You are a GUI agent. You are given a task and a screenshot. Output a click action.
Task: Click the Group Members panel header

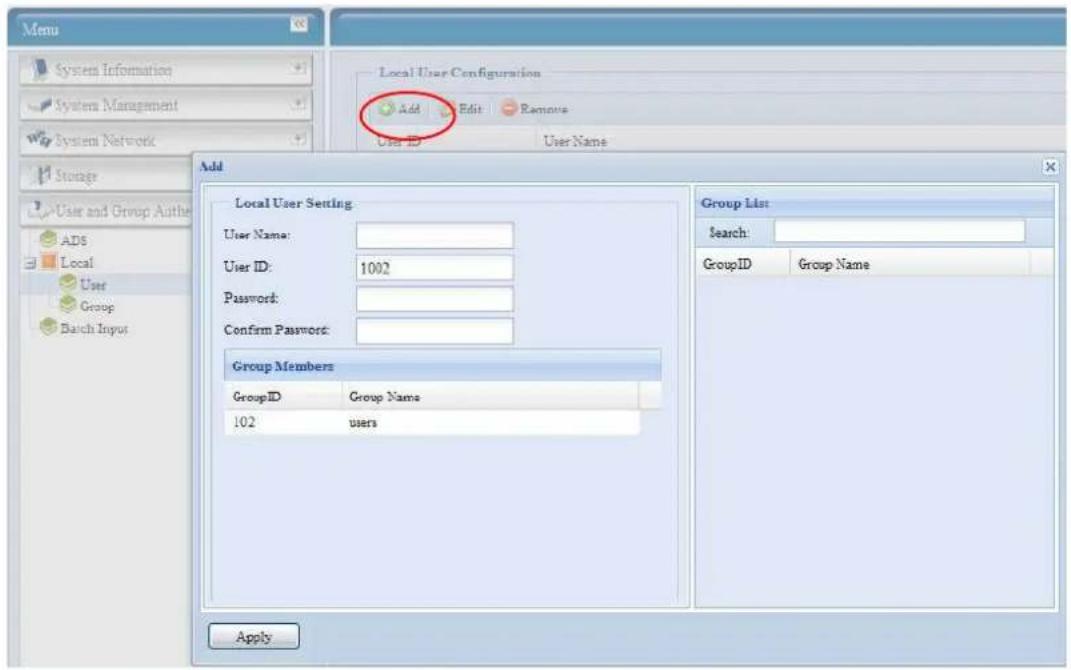[443, 366]
